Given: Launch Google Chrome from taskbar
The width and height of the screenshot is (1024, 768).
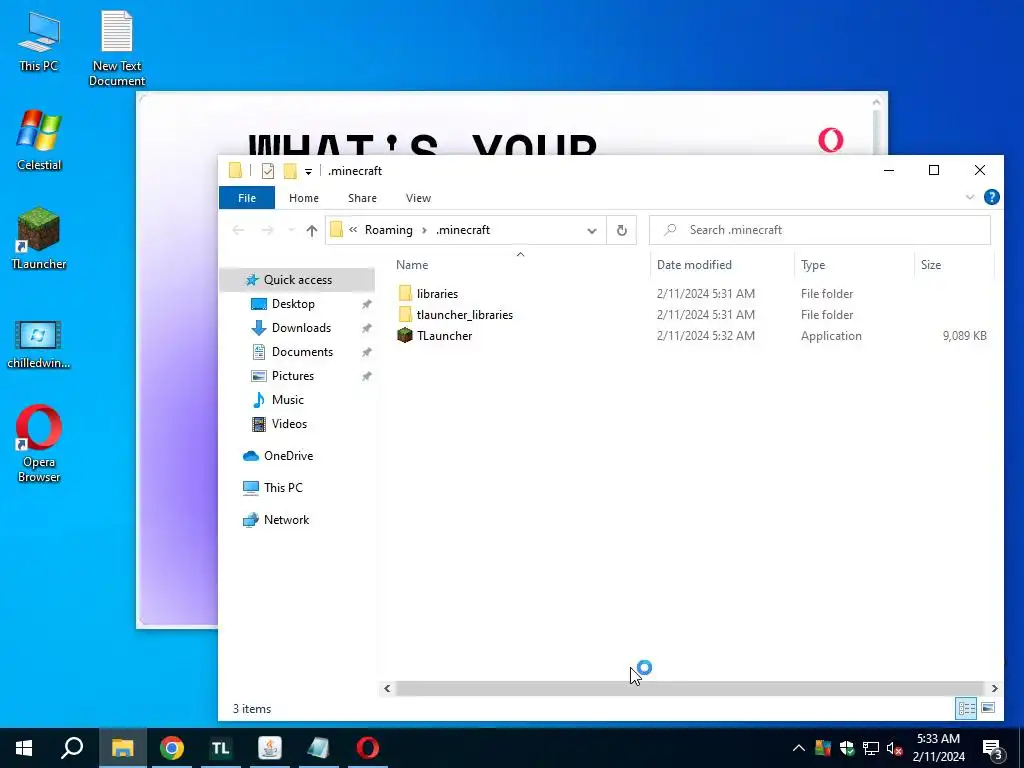Looking at the screenshot, I should click(x=172, y=748).
